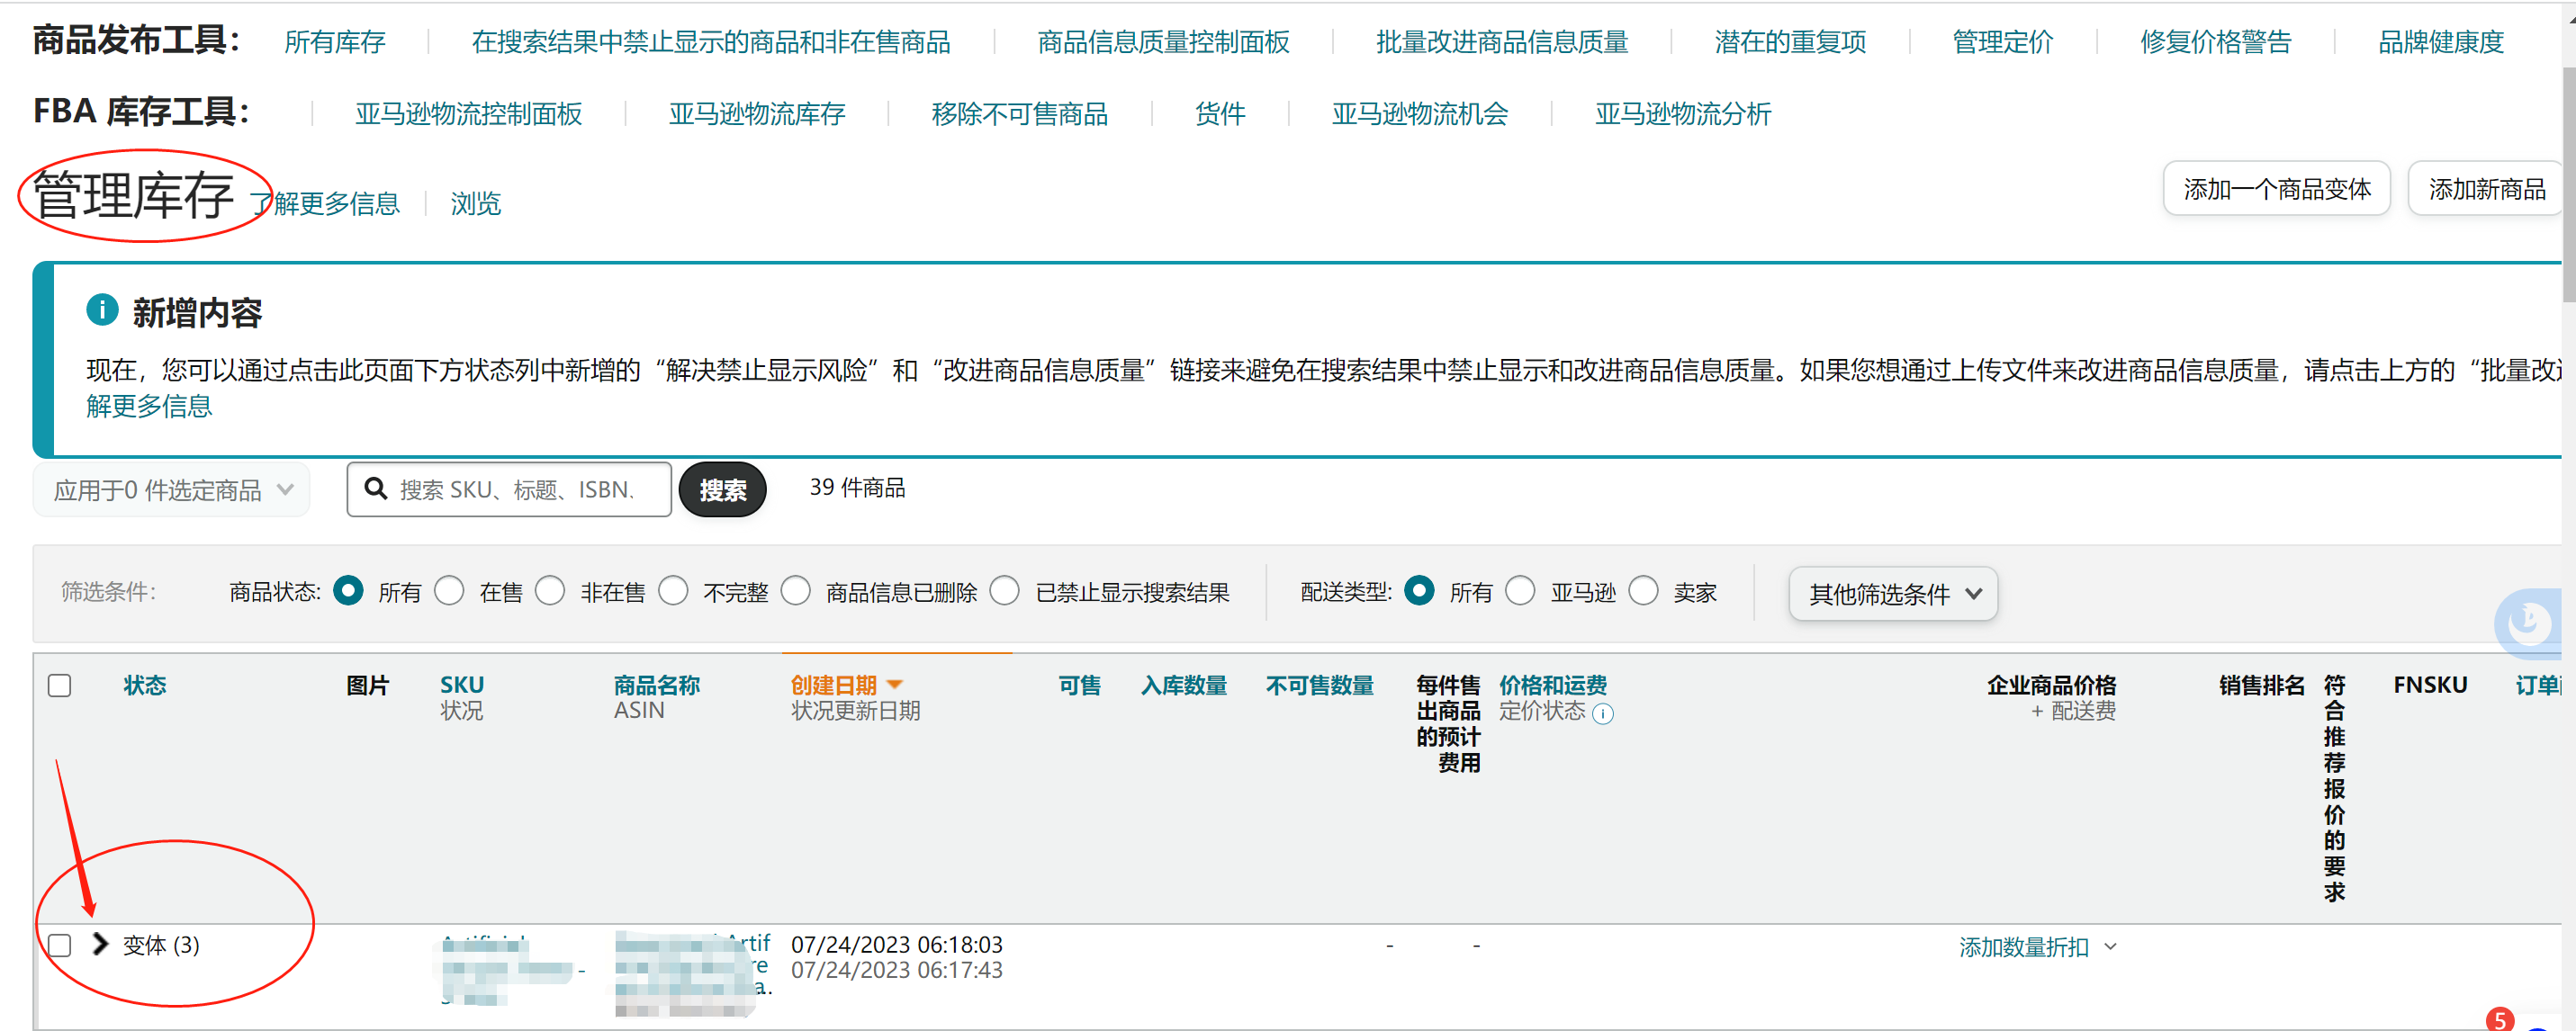This screenshot has width=2576, height=1031.
Task: Click 添加新商品 button
Action: pyautogui.click(x=2487, y=189)
